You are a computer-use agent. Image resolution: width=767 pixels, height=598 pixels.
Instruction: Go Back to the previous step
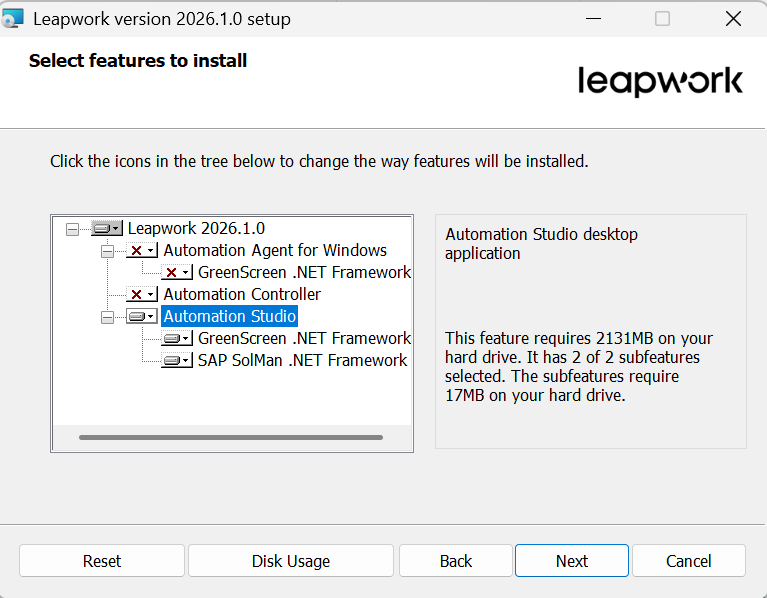(456, 561)
